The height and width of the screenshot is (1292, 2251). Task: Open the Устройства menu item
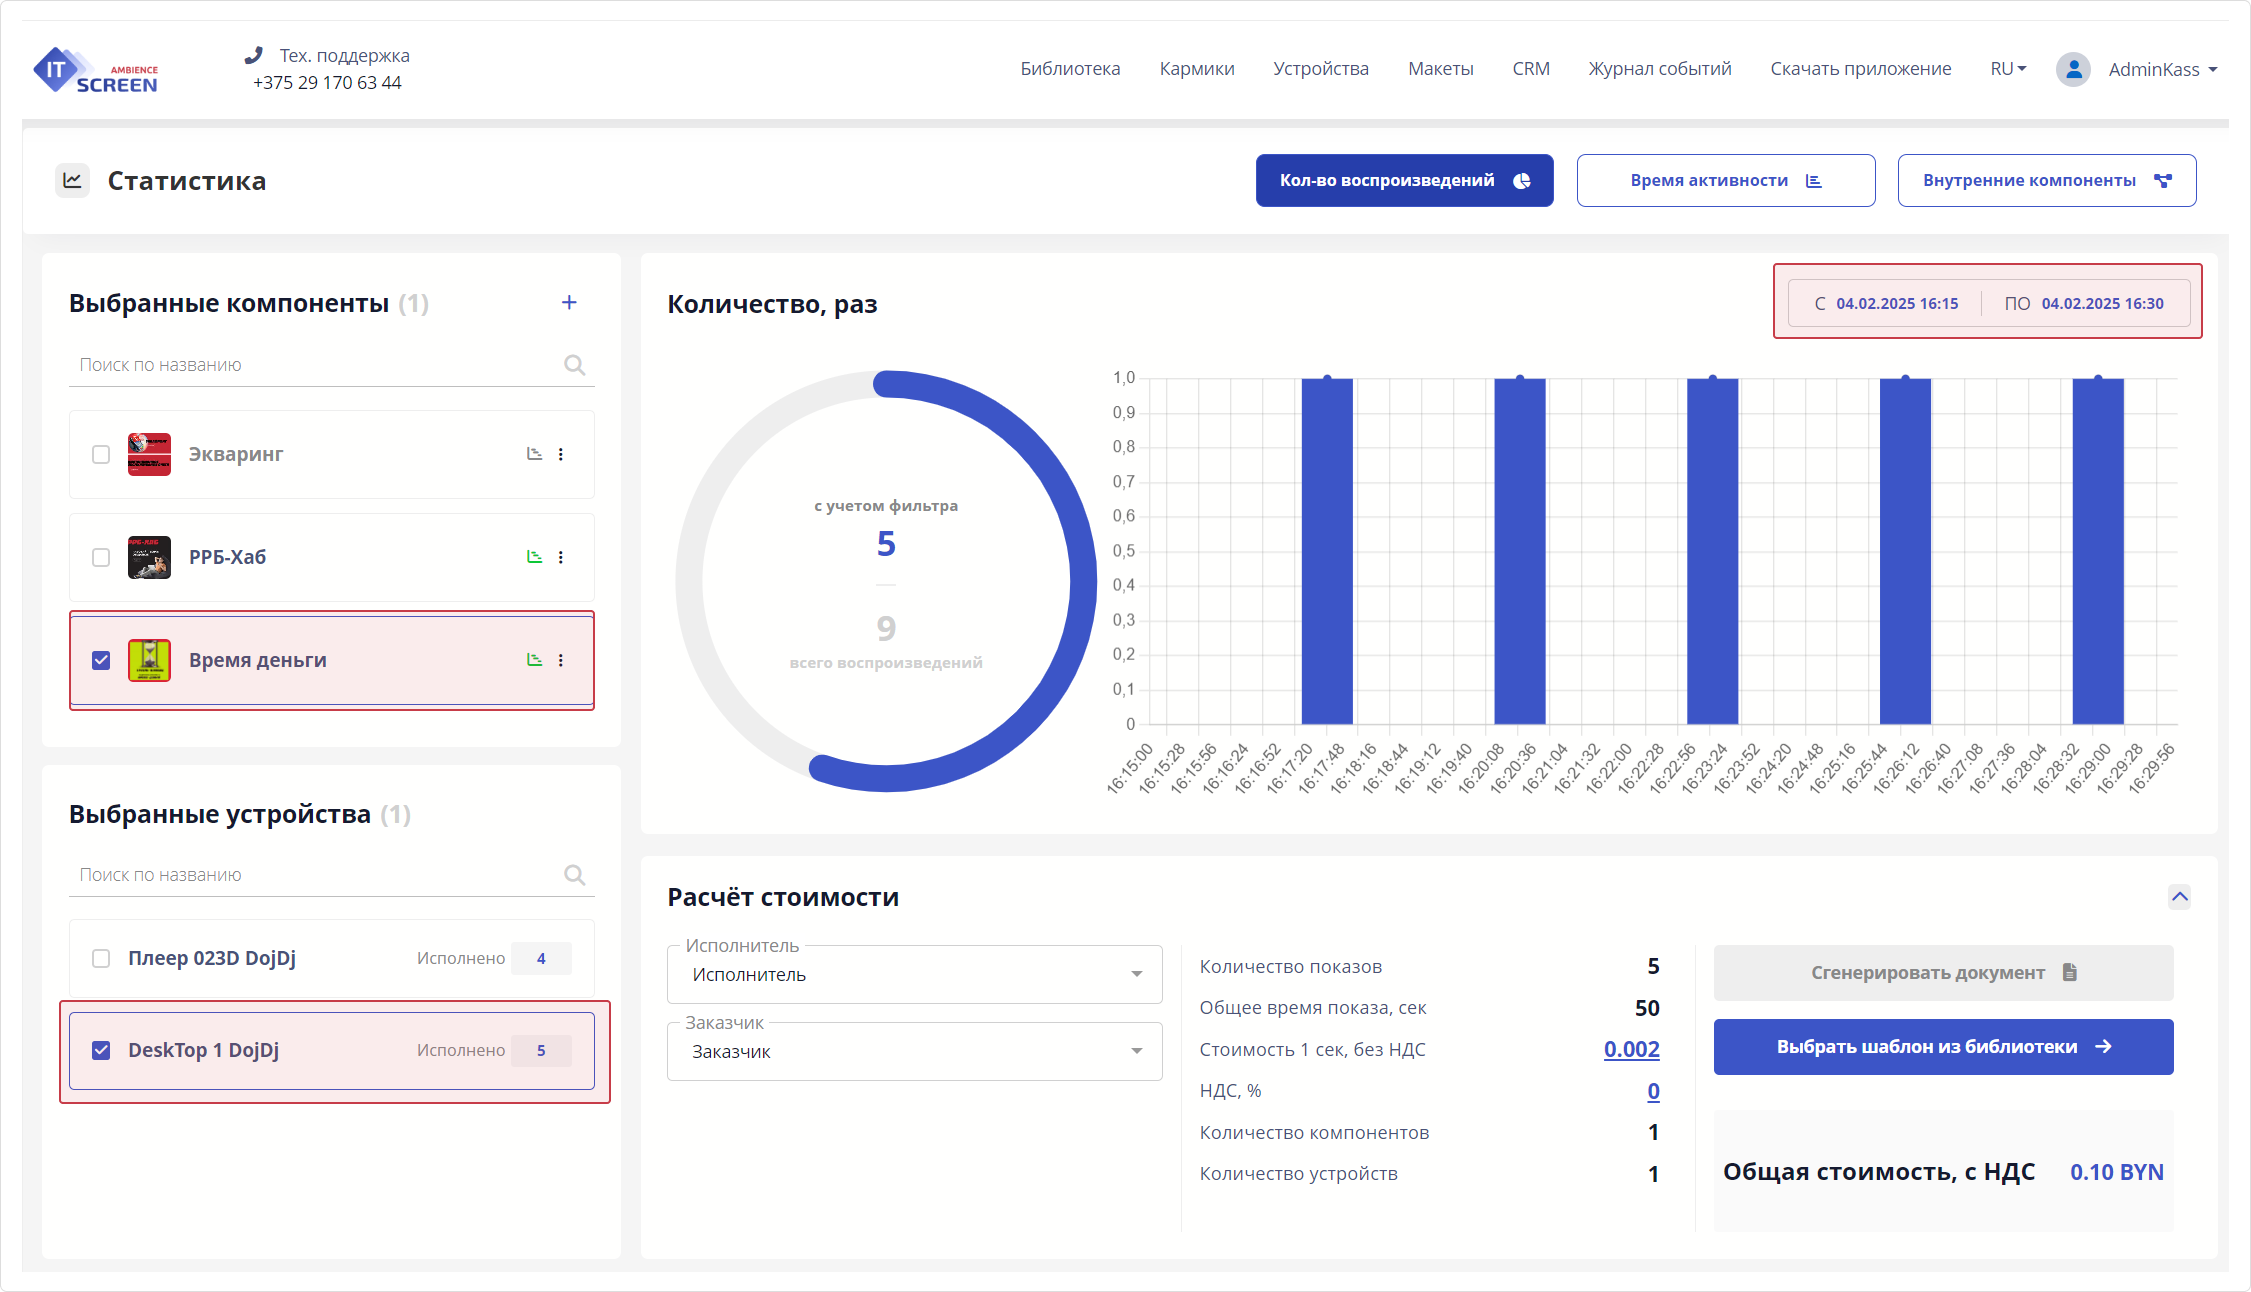point(1320,69)
